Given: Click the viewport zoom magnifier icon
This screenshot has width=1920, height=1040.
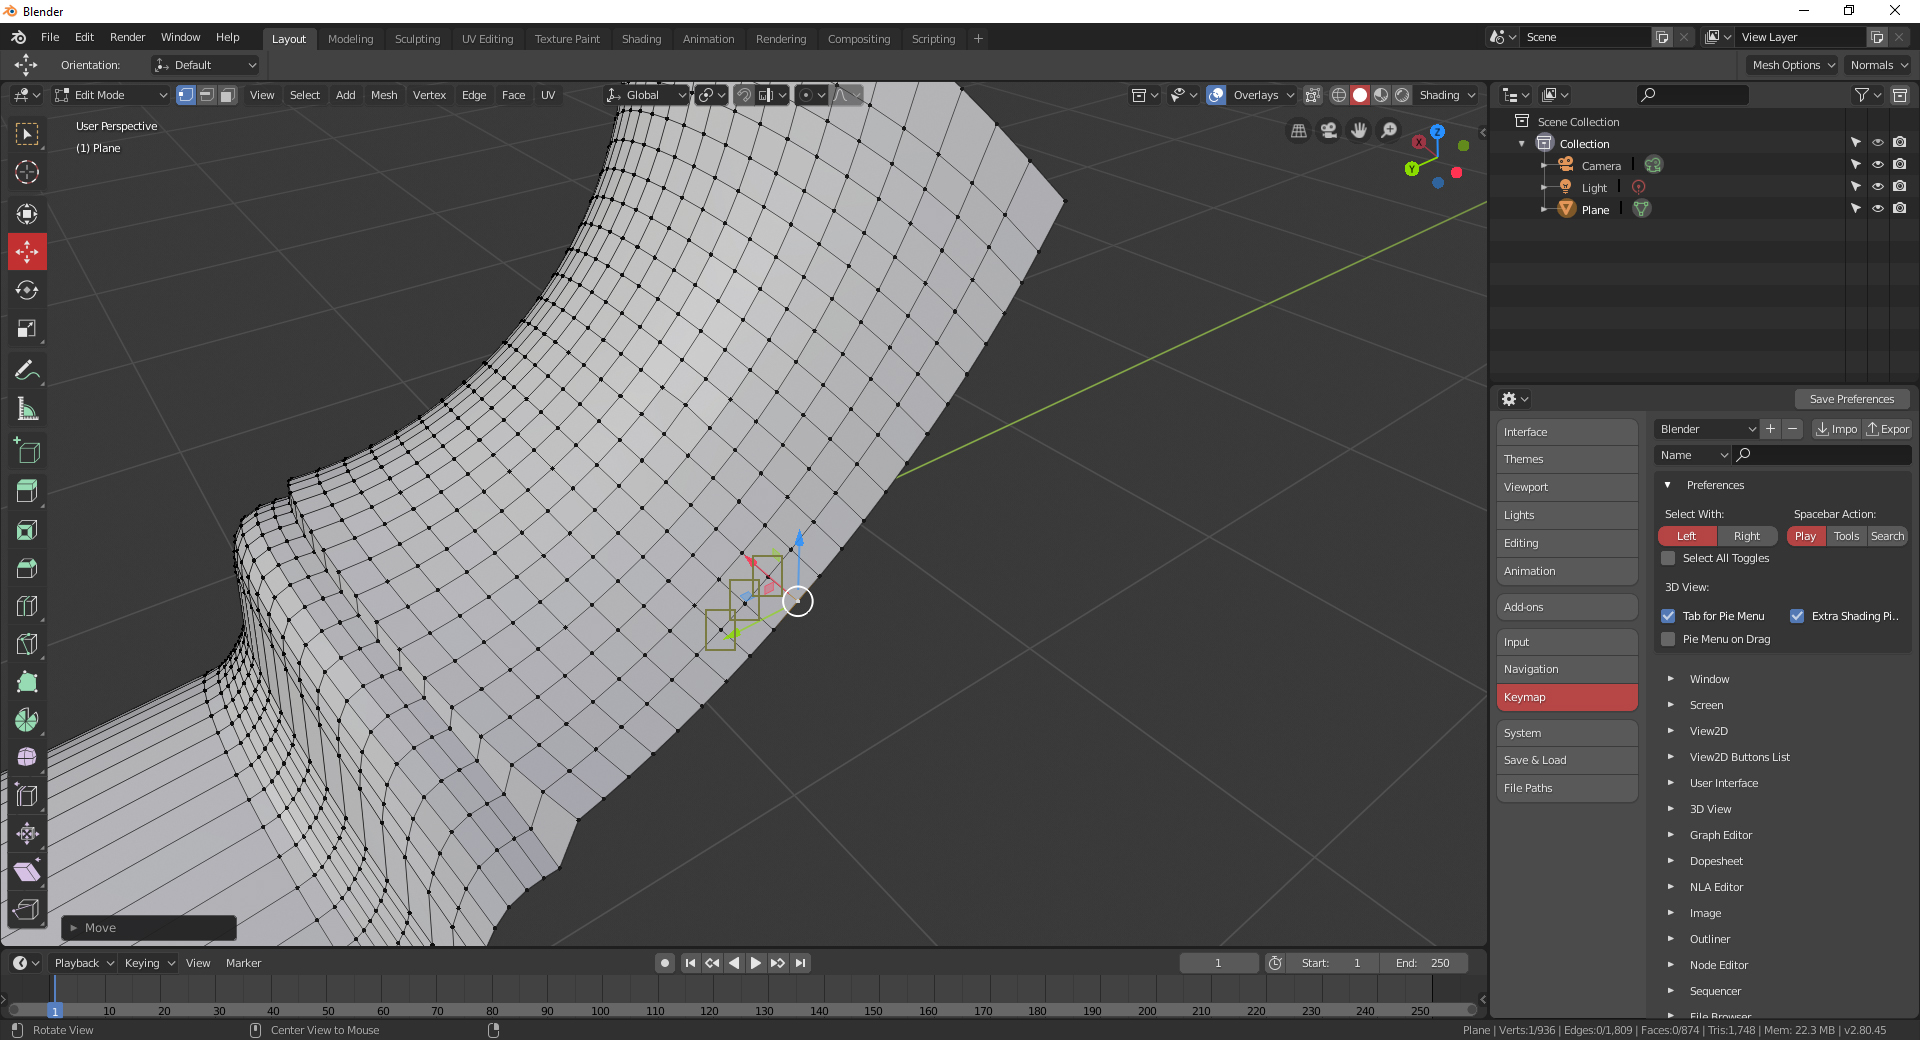Looking at the screenshot, I should [x=1389, y=130].
